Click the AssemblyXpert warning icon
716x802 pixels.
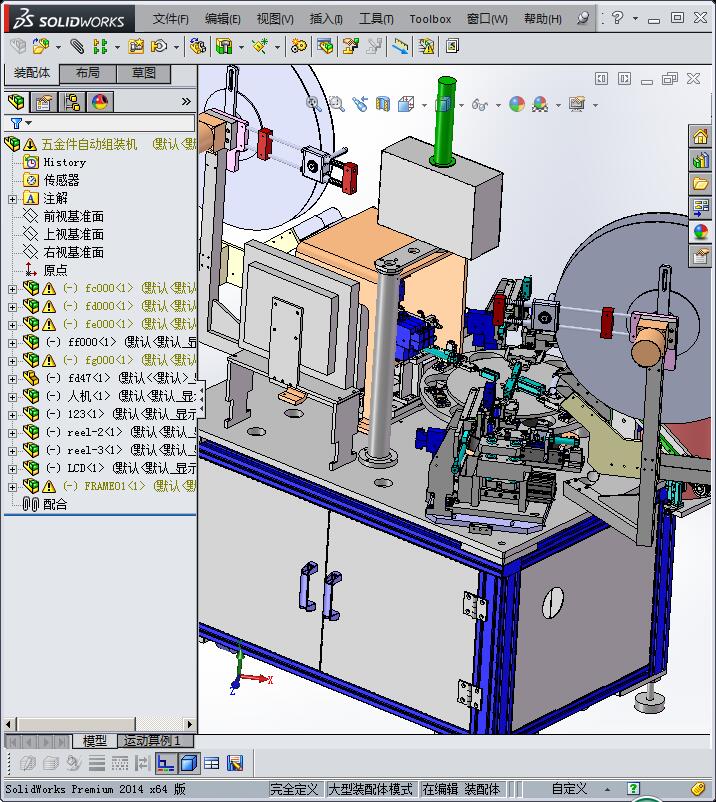(x=426, y=47)
